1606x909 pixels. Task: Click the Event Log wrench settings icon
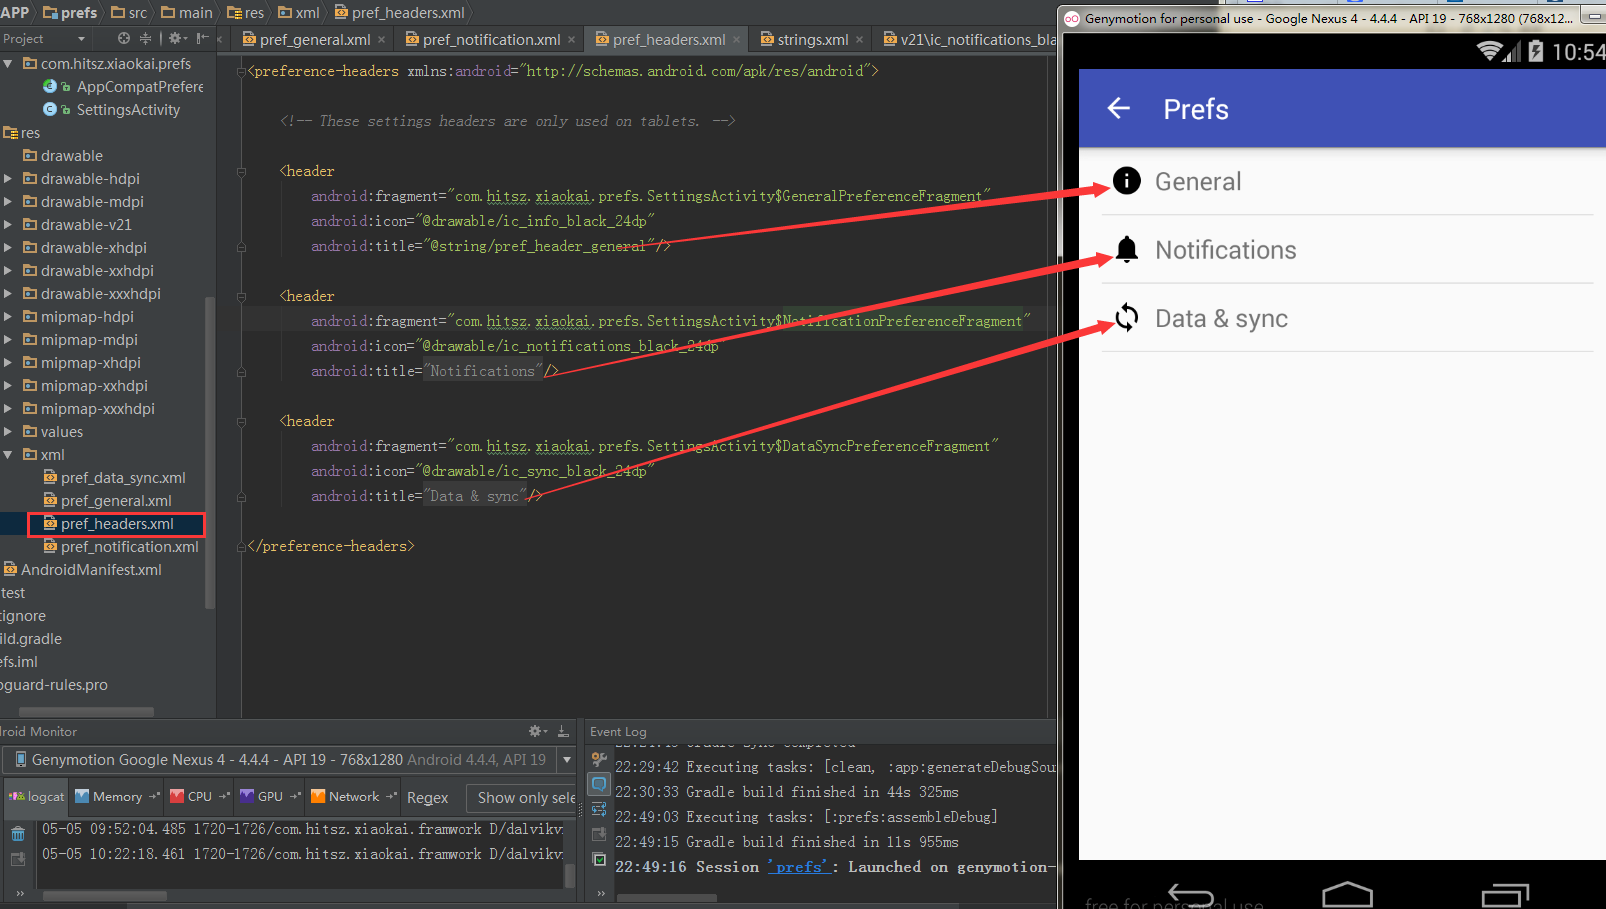click(x=599, y=759)
